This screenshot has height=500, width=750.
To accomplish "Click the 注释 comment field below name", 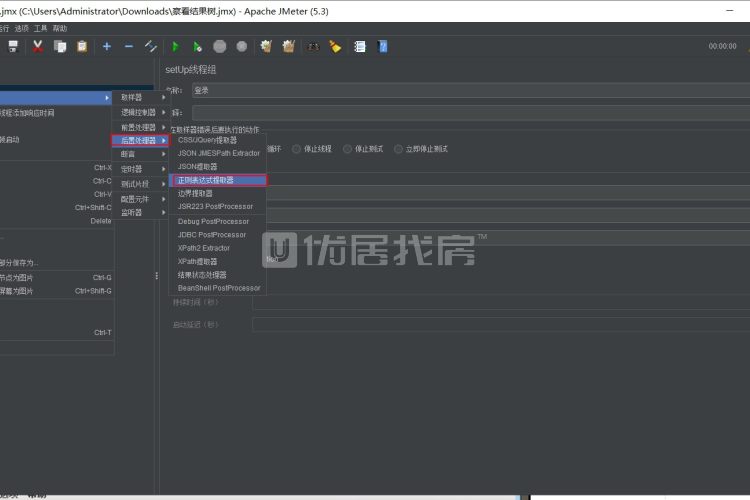I will click(471, 112).
